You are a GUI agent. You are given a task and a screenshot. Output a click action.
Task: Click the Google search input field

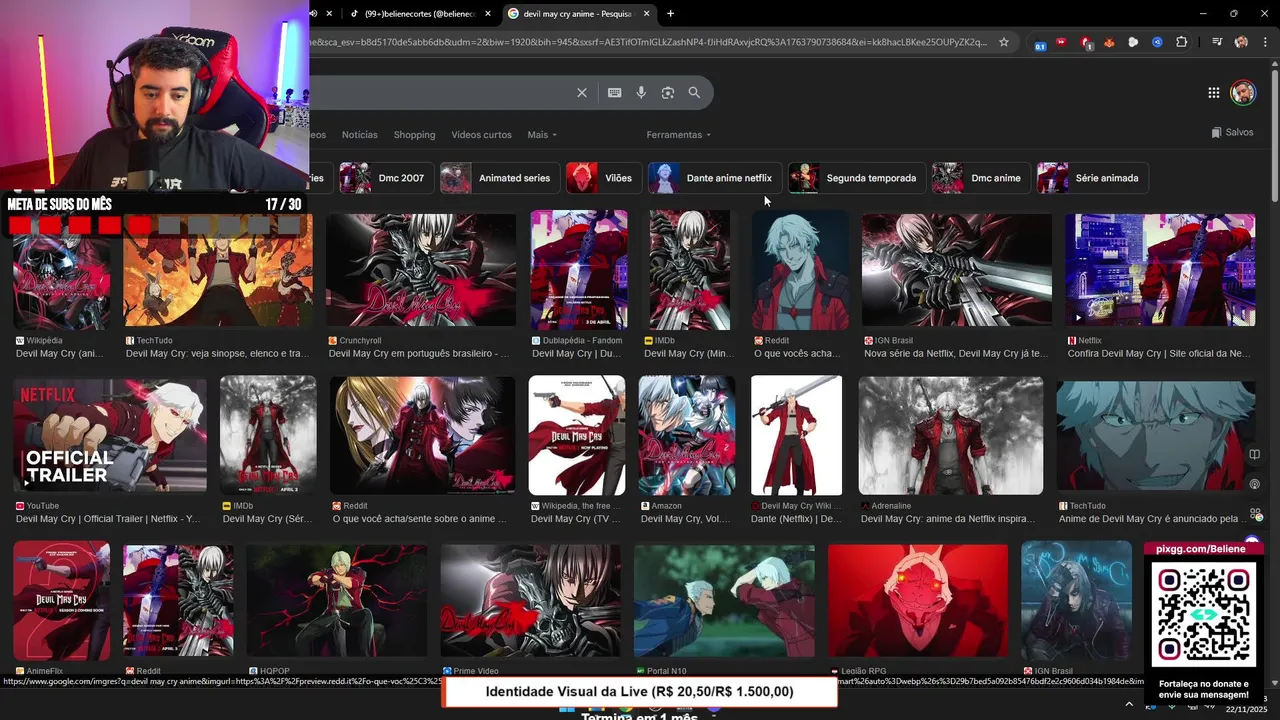tap(440, 93)
